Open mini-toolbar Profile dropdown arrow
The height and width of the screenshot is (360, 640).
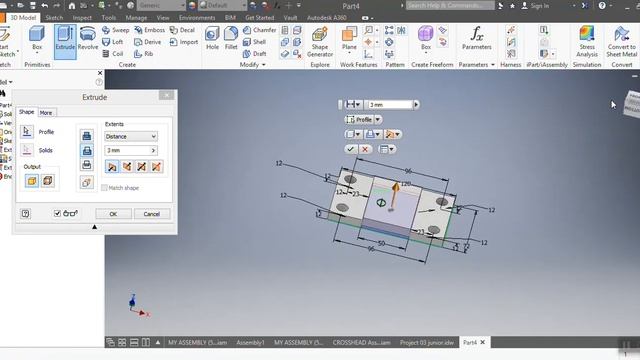[x=378, y=120]
